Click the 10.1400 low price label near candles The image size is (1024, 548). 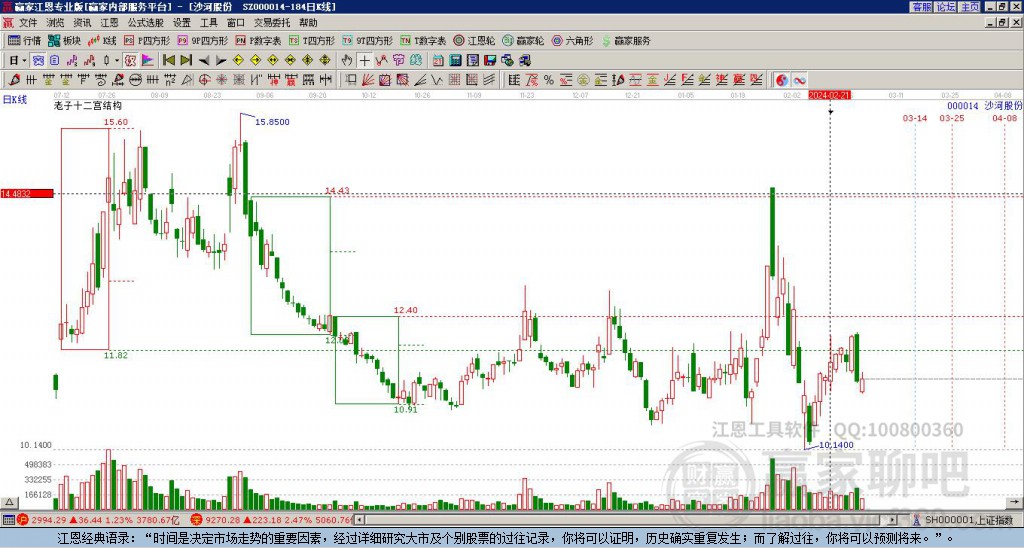click(x=836, y=445)
